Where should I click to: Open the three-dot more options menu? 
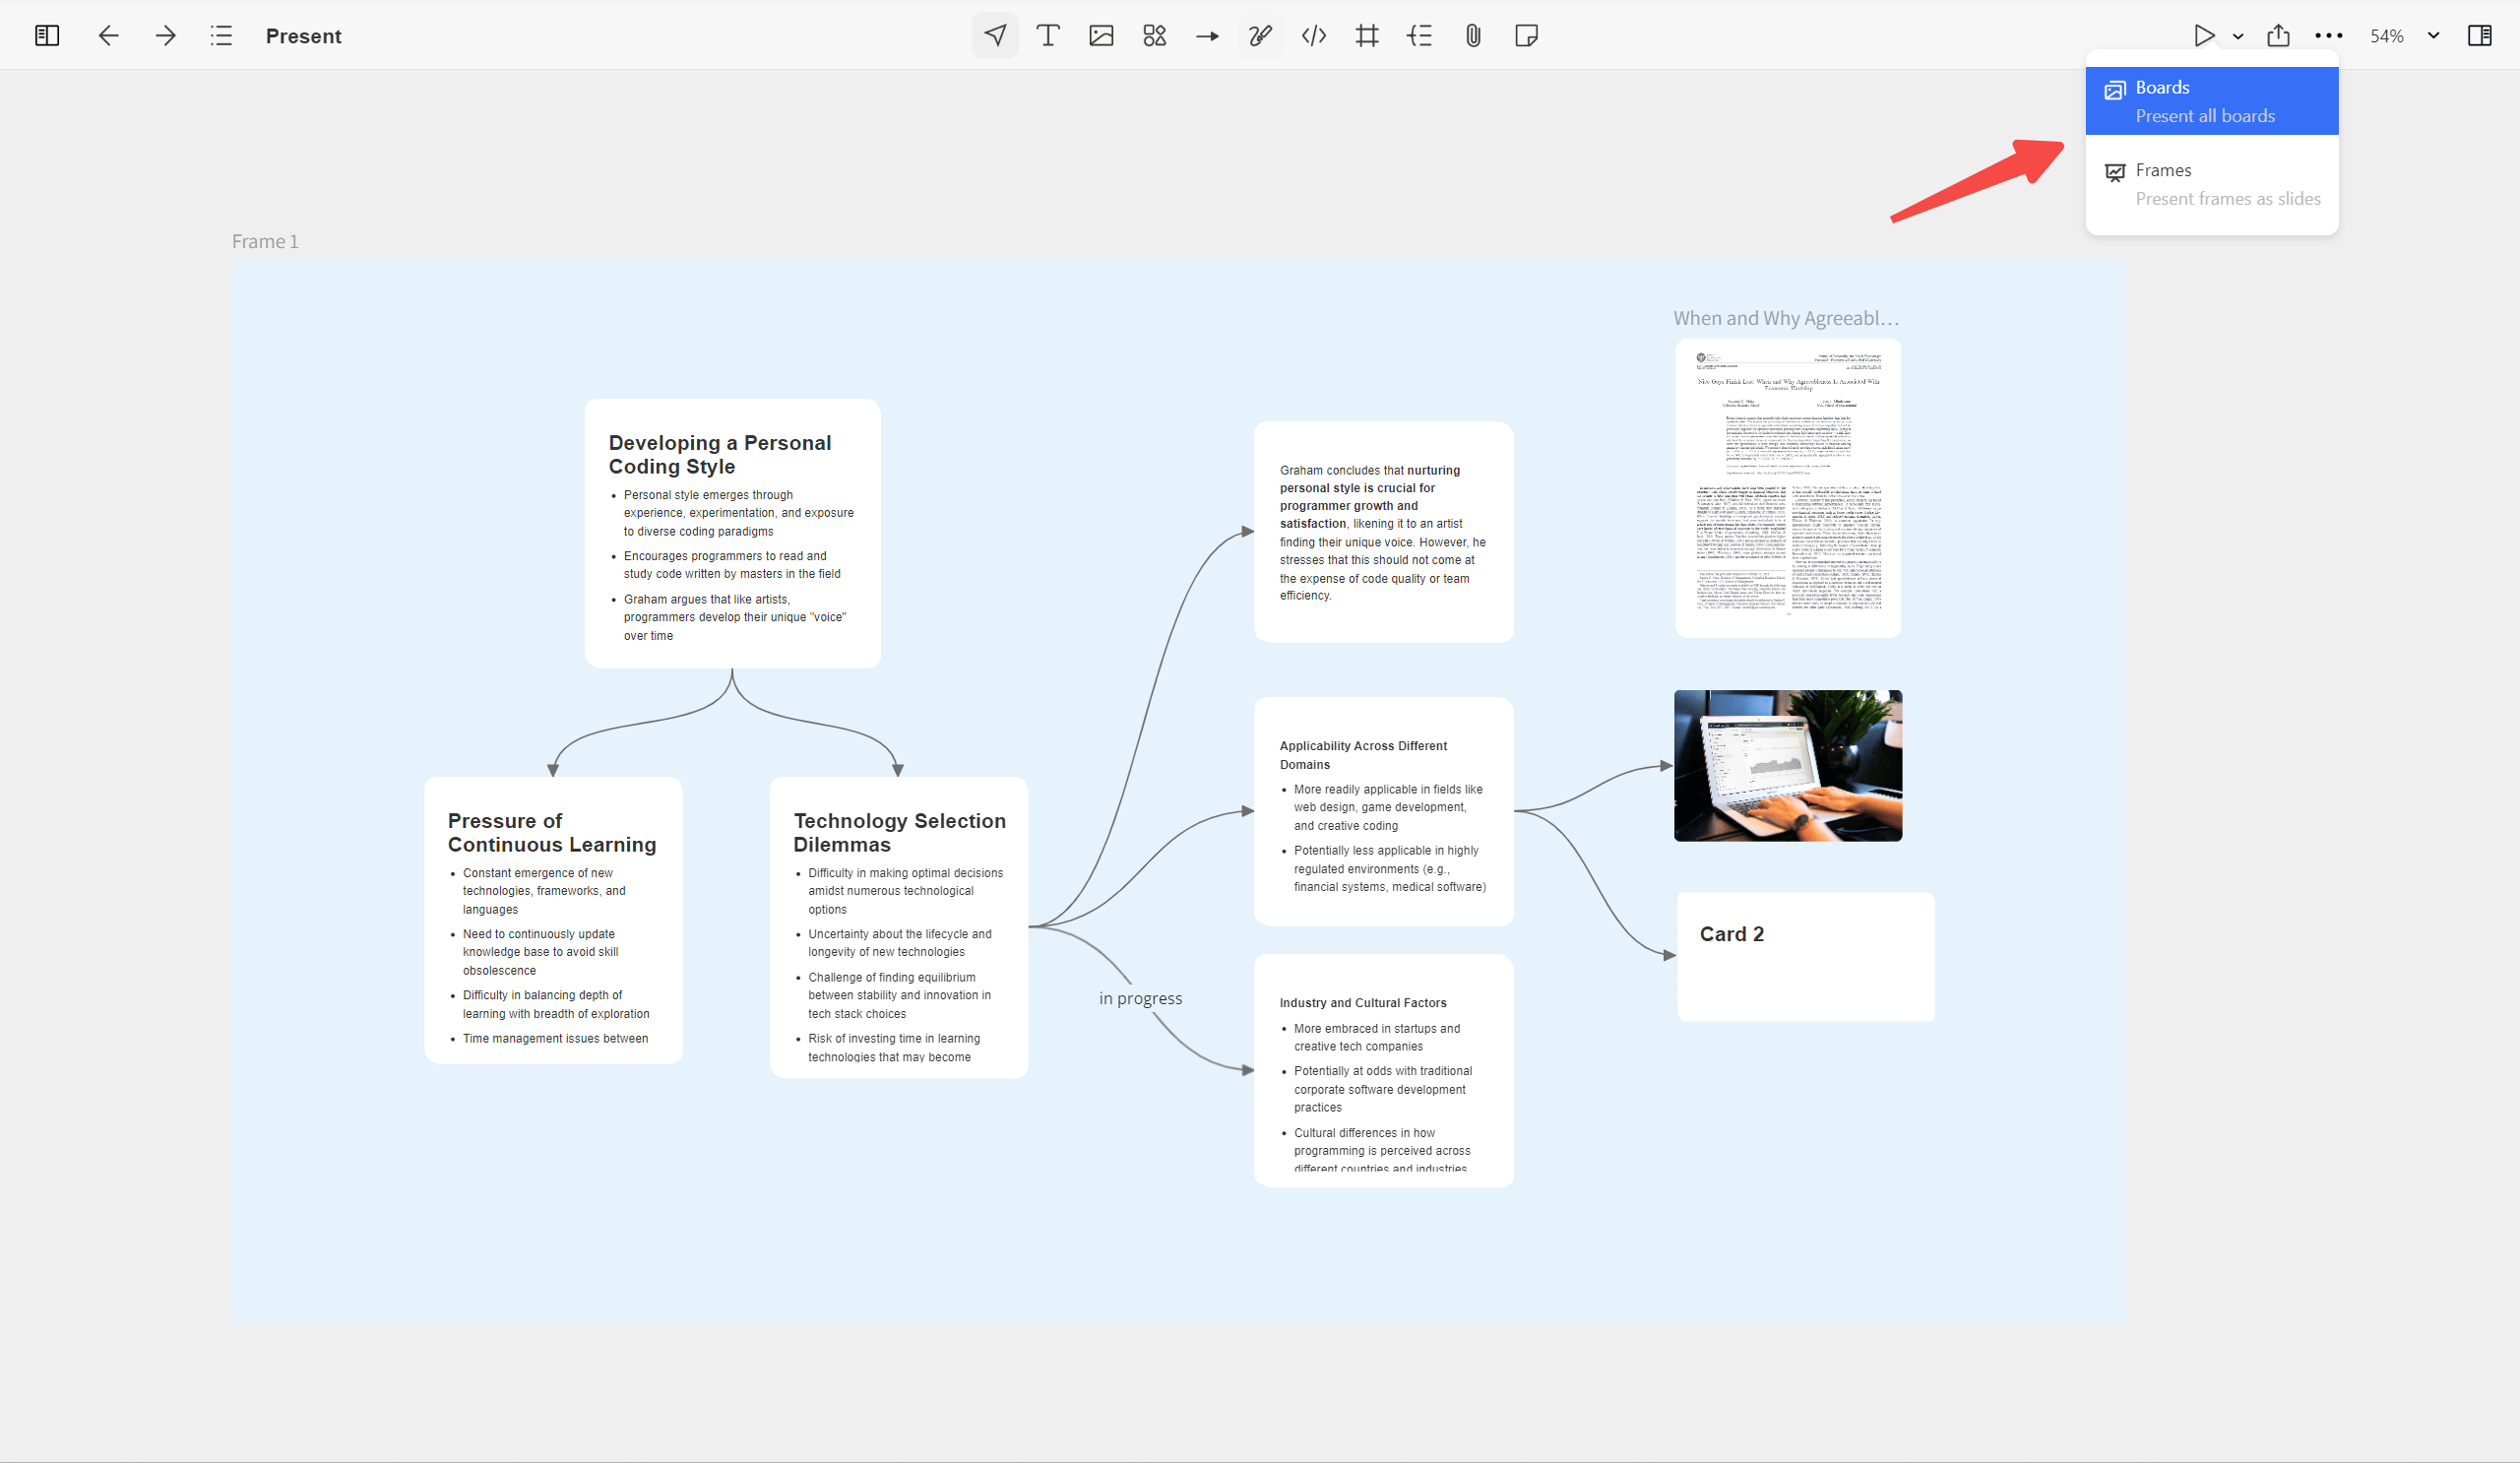click(x=2328, y=36)
